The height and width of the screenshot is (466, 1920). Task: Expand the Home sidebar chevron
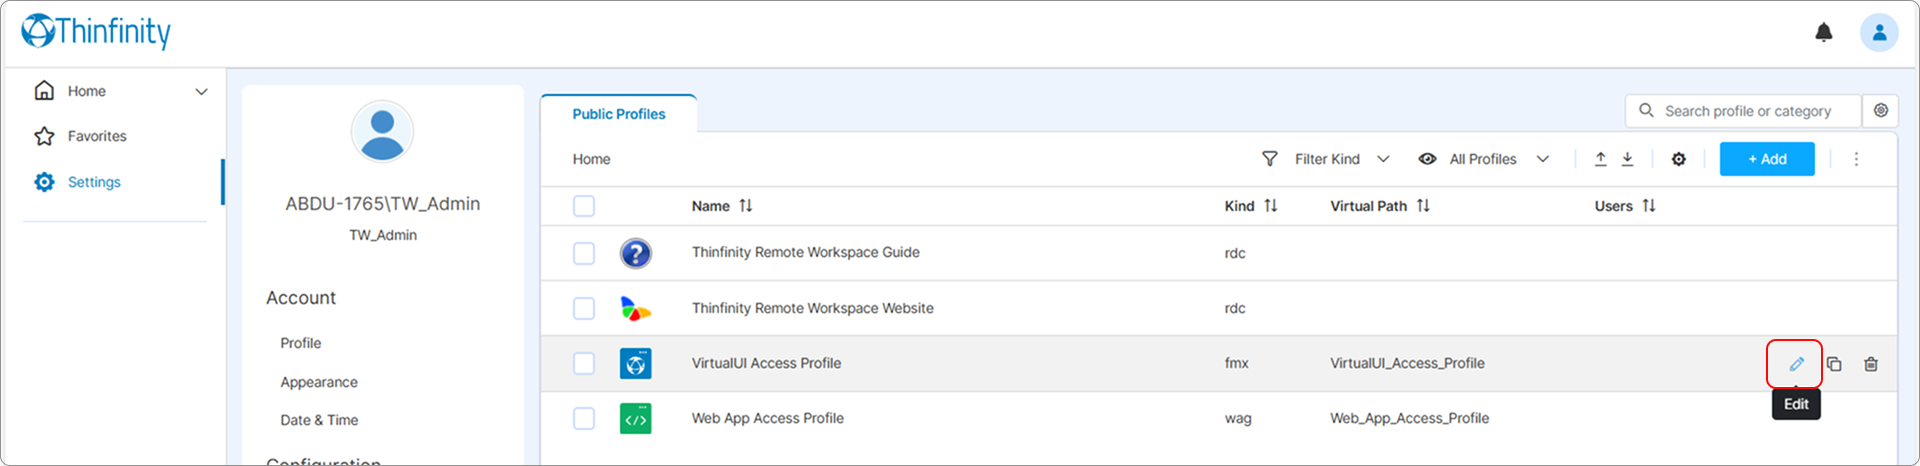[x=201, y=91]
